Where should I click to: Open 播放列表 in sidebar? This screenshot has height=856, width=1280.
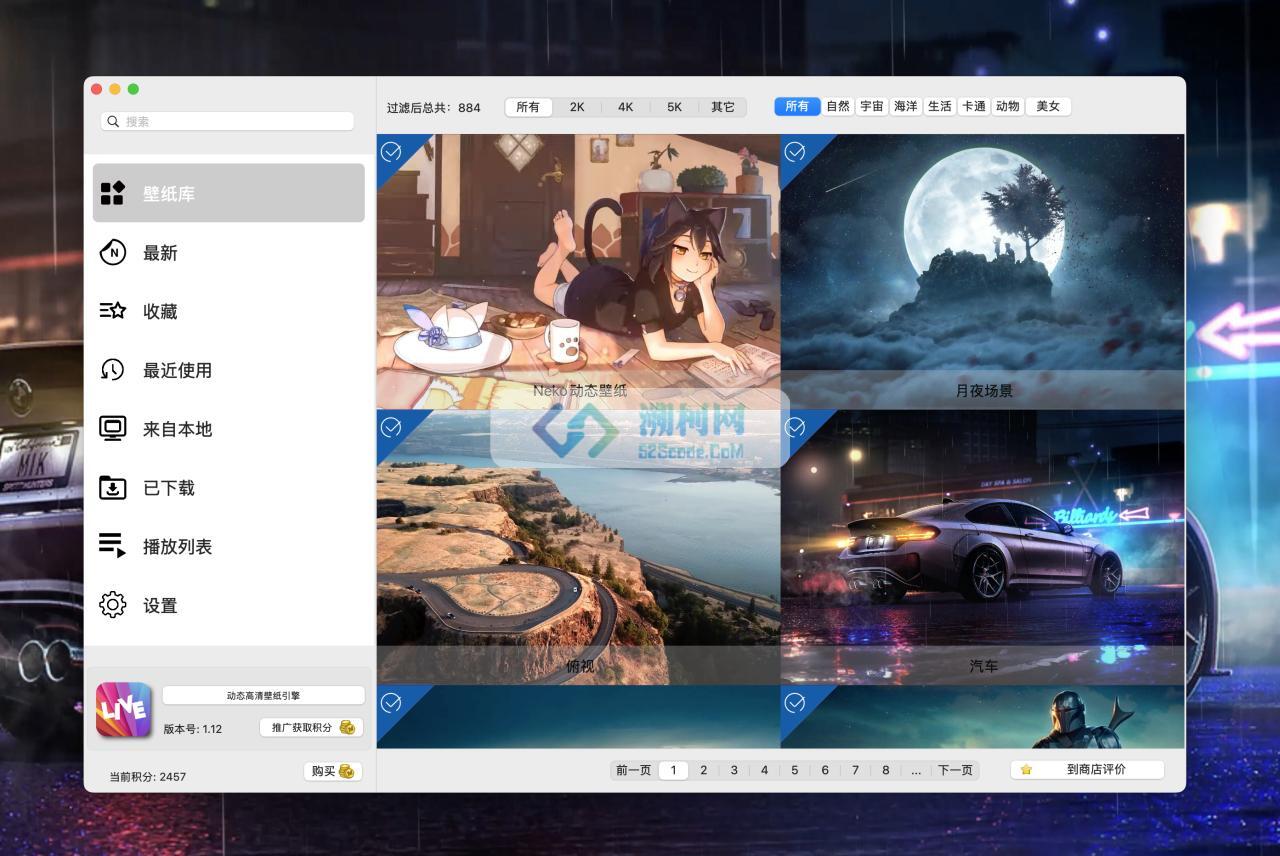pos(229,546)
